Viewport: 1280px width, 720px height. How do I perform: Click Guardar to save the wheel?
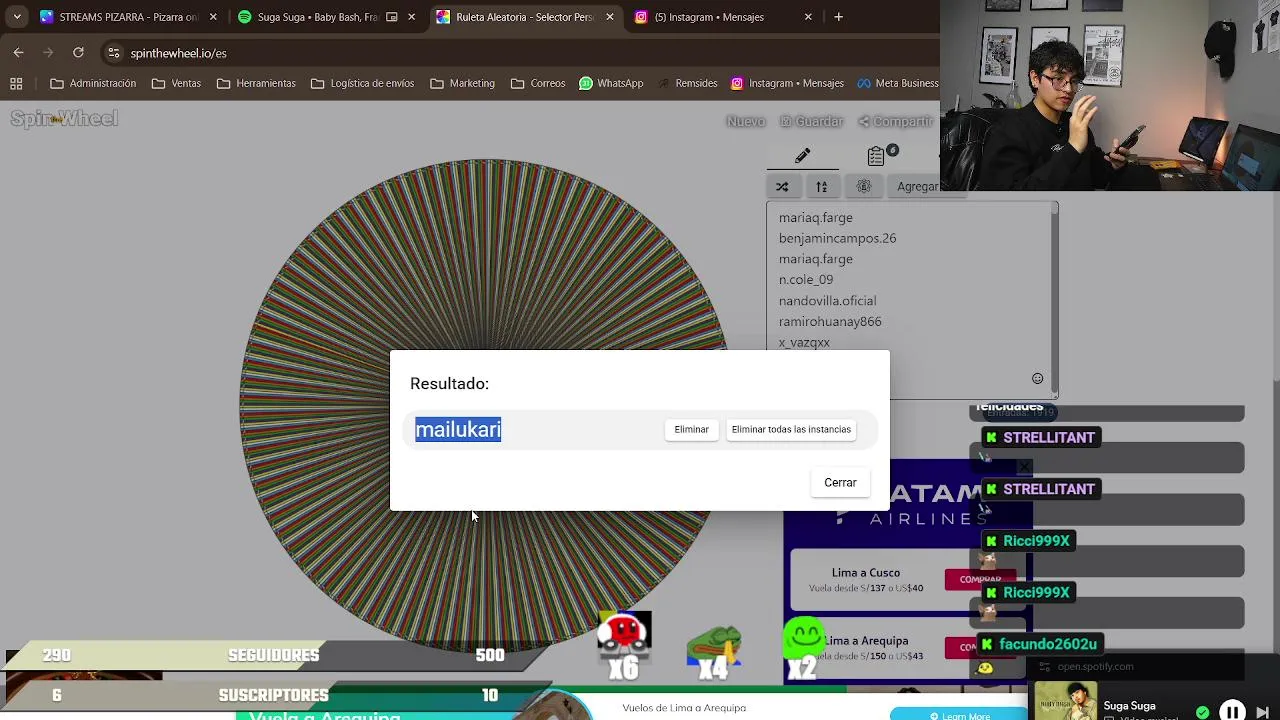[811, 121]
